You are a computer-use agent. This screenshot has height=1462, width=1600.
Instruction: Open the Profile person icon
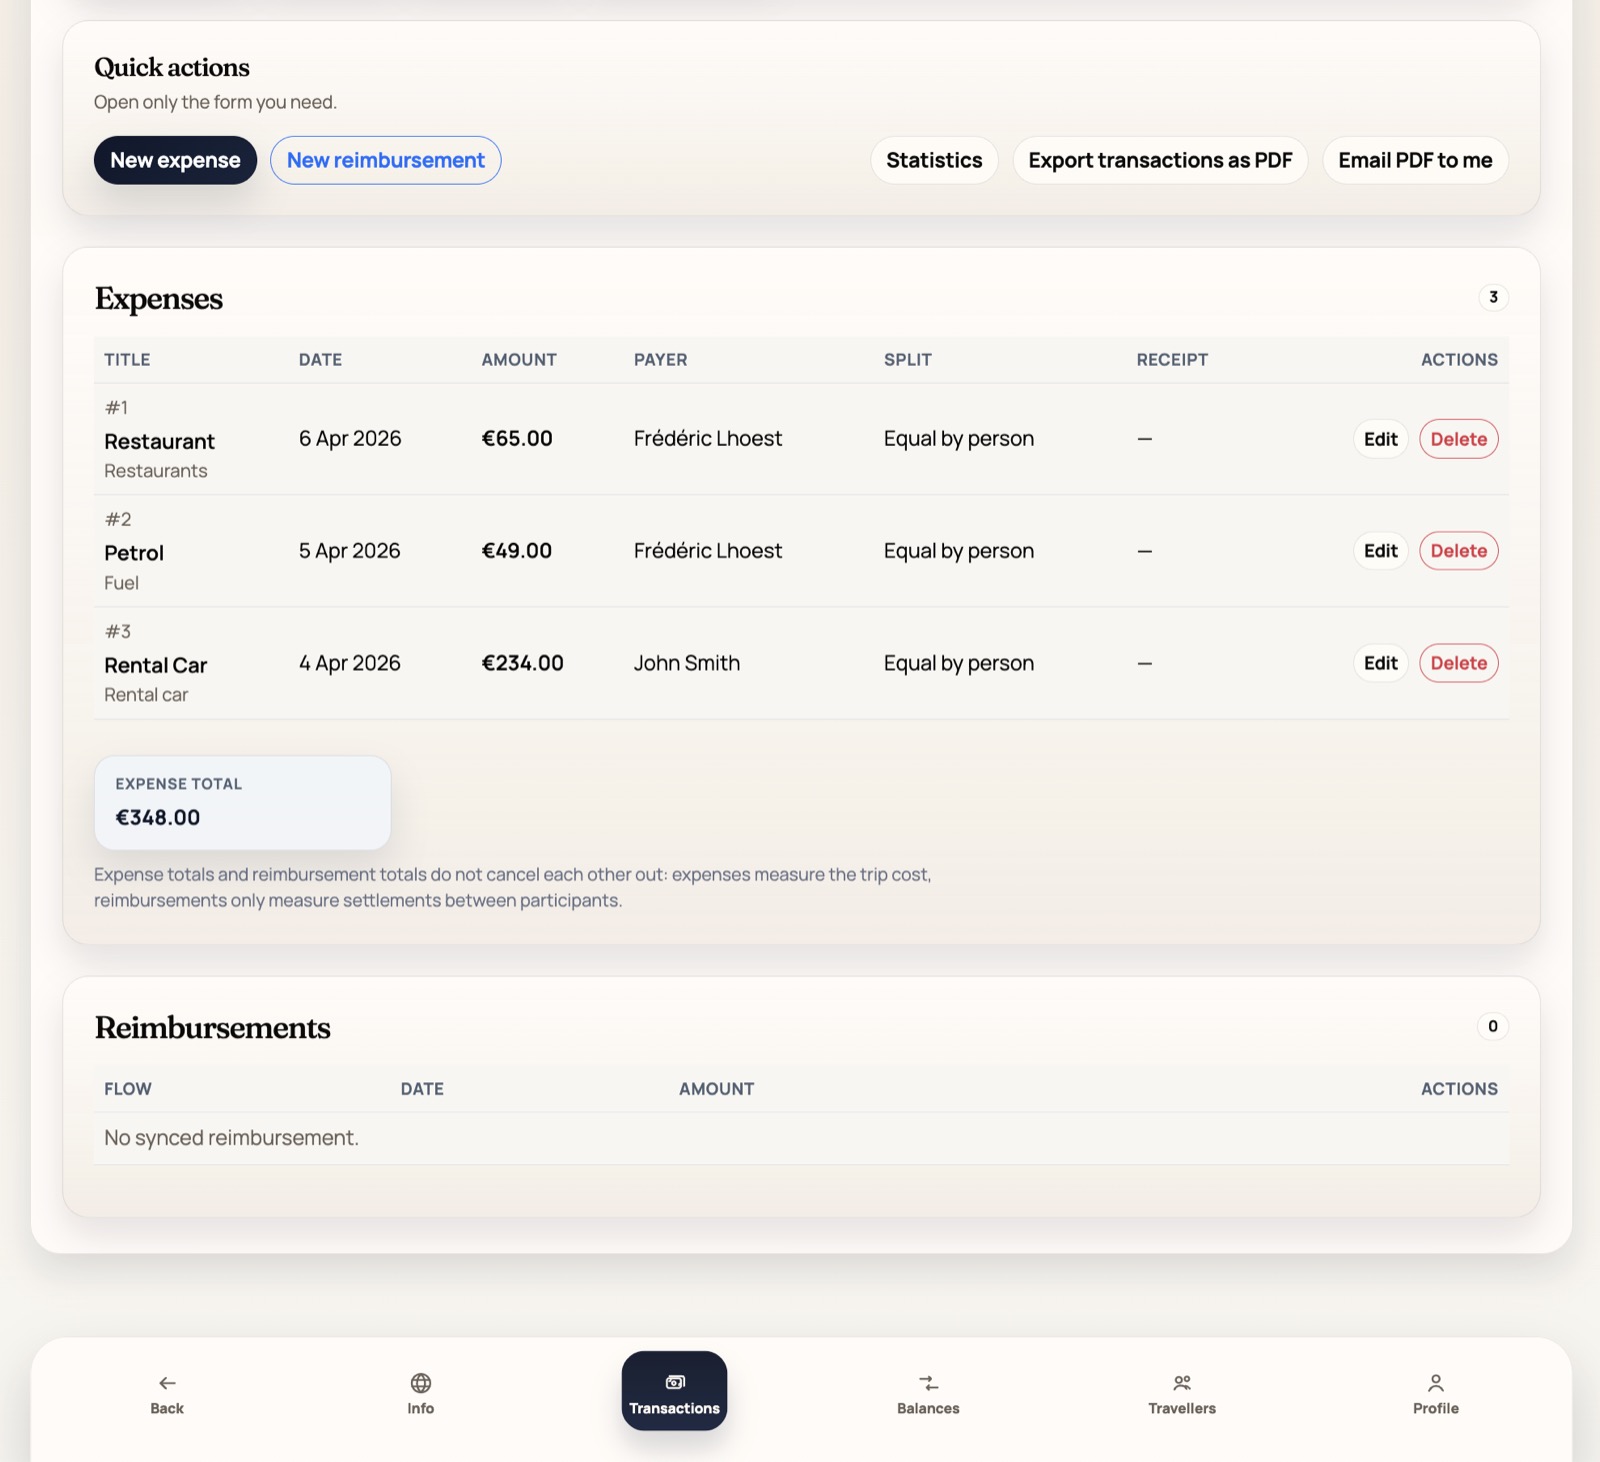(x=1436, y=1383)
